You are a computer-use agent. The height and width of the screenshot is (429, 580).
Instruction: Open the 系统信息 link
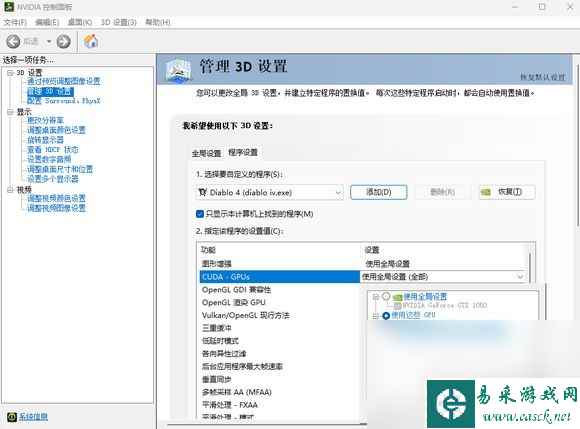[x=33, y=417]
